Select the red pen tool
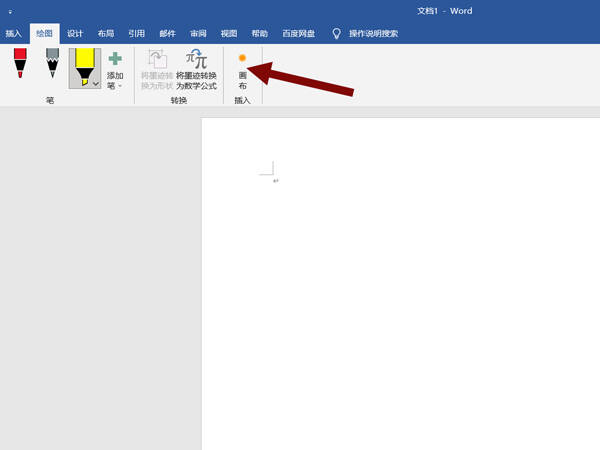Screen dimensions: 600x450 click(20, 63)
